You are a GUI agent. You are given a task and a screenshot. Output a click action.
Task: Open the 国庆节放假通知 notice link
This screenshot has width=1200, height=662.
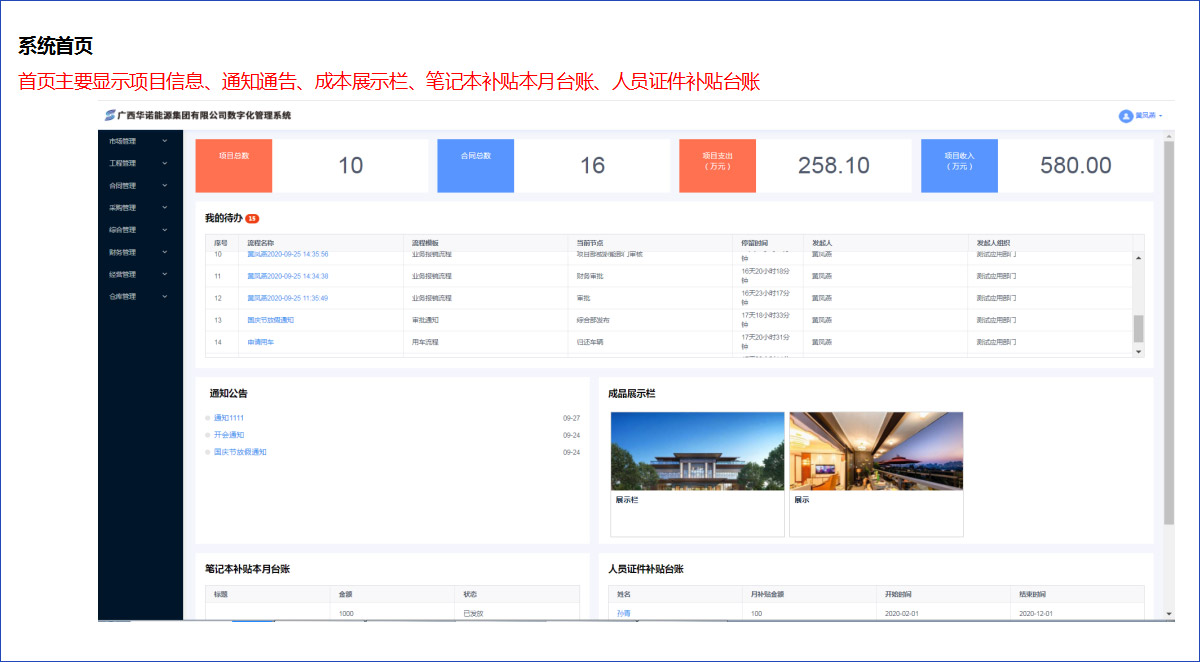[240, 452]
